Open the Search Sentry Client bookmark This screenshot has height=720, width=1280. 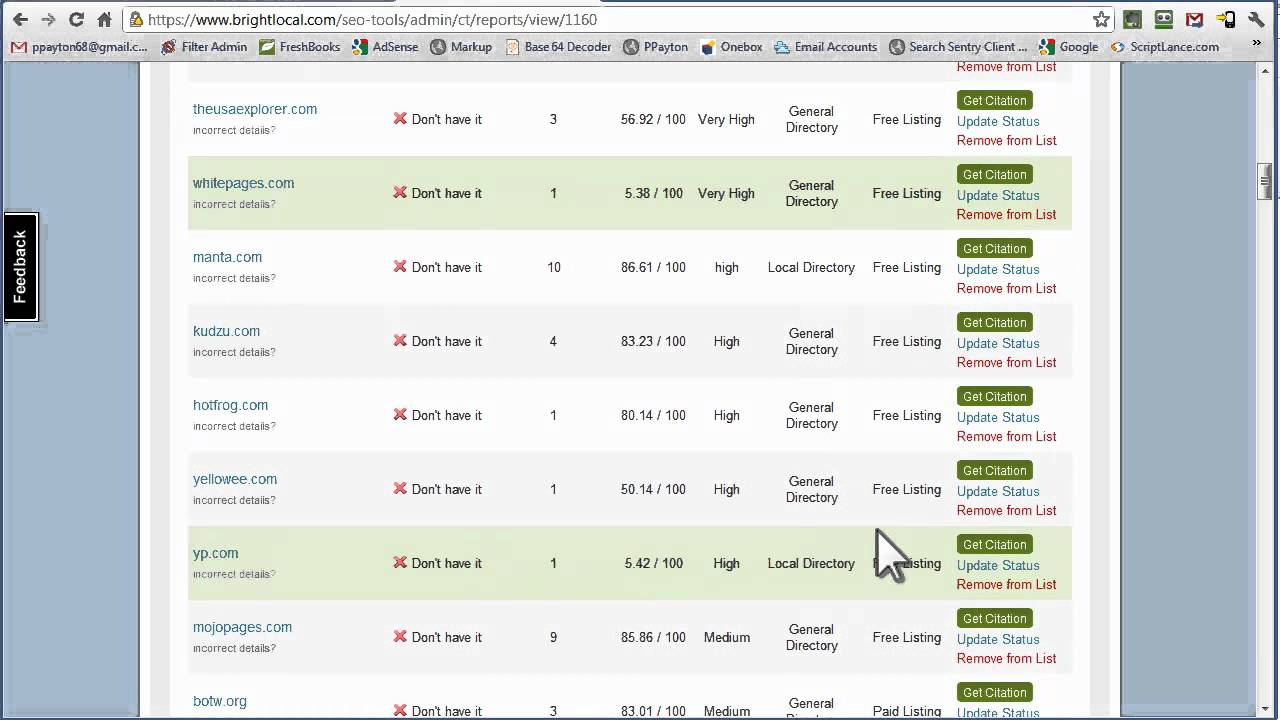click(x=958, y=47)
